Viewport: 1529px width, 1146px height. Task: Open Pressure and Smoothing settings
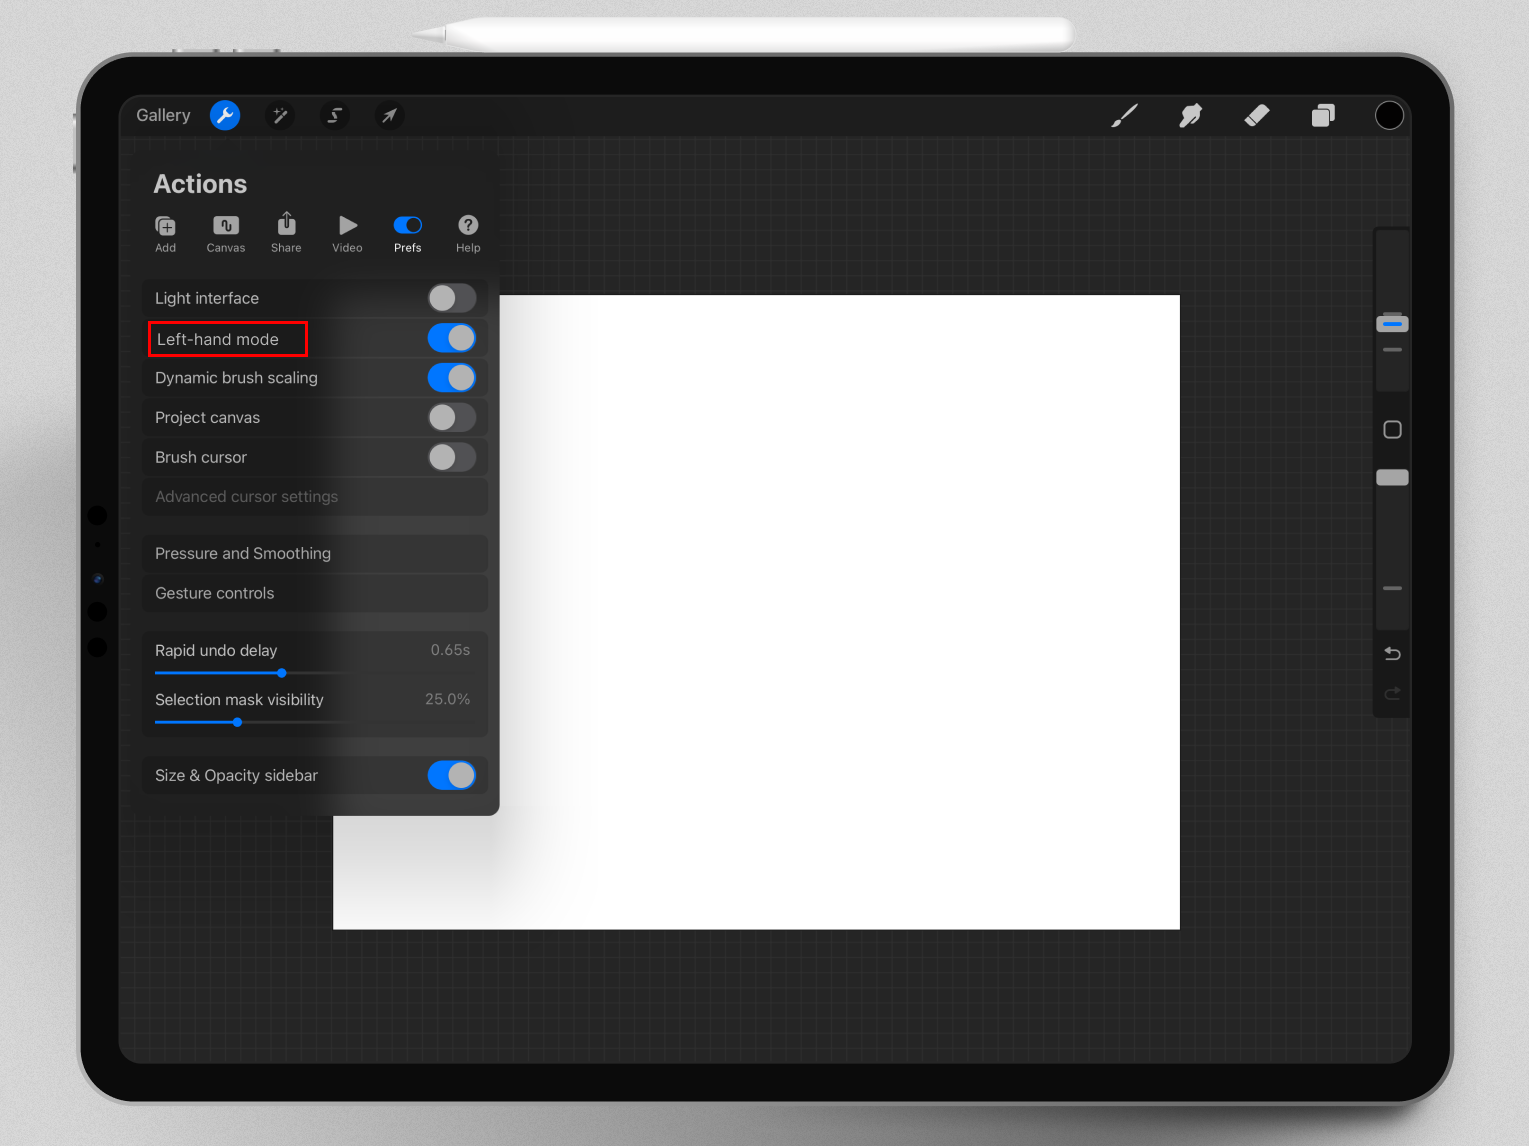coord(315,554)
